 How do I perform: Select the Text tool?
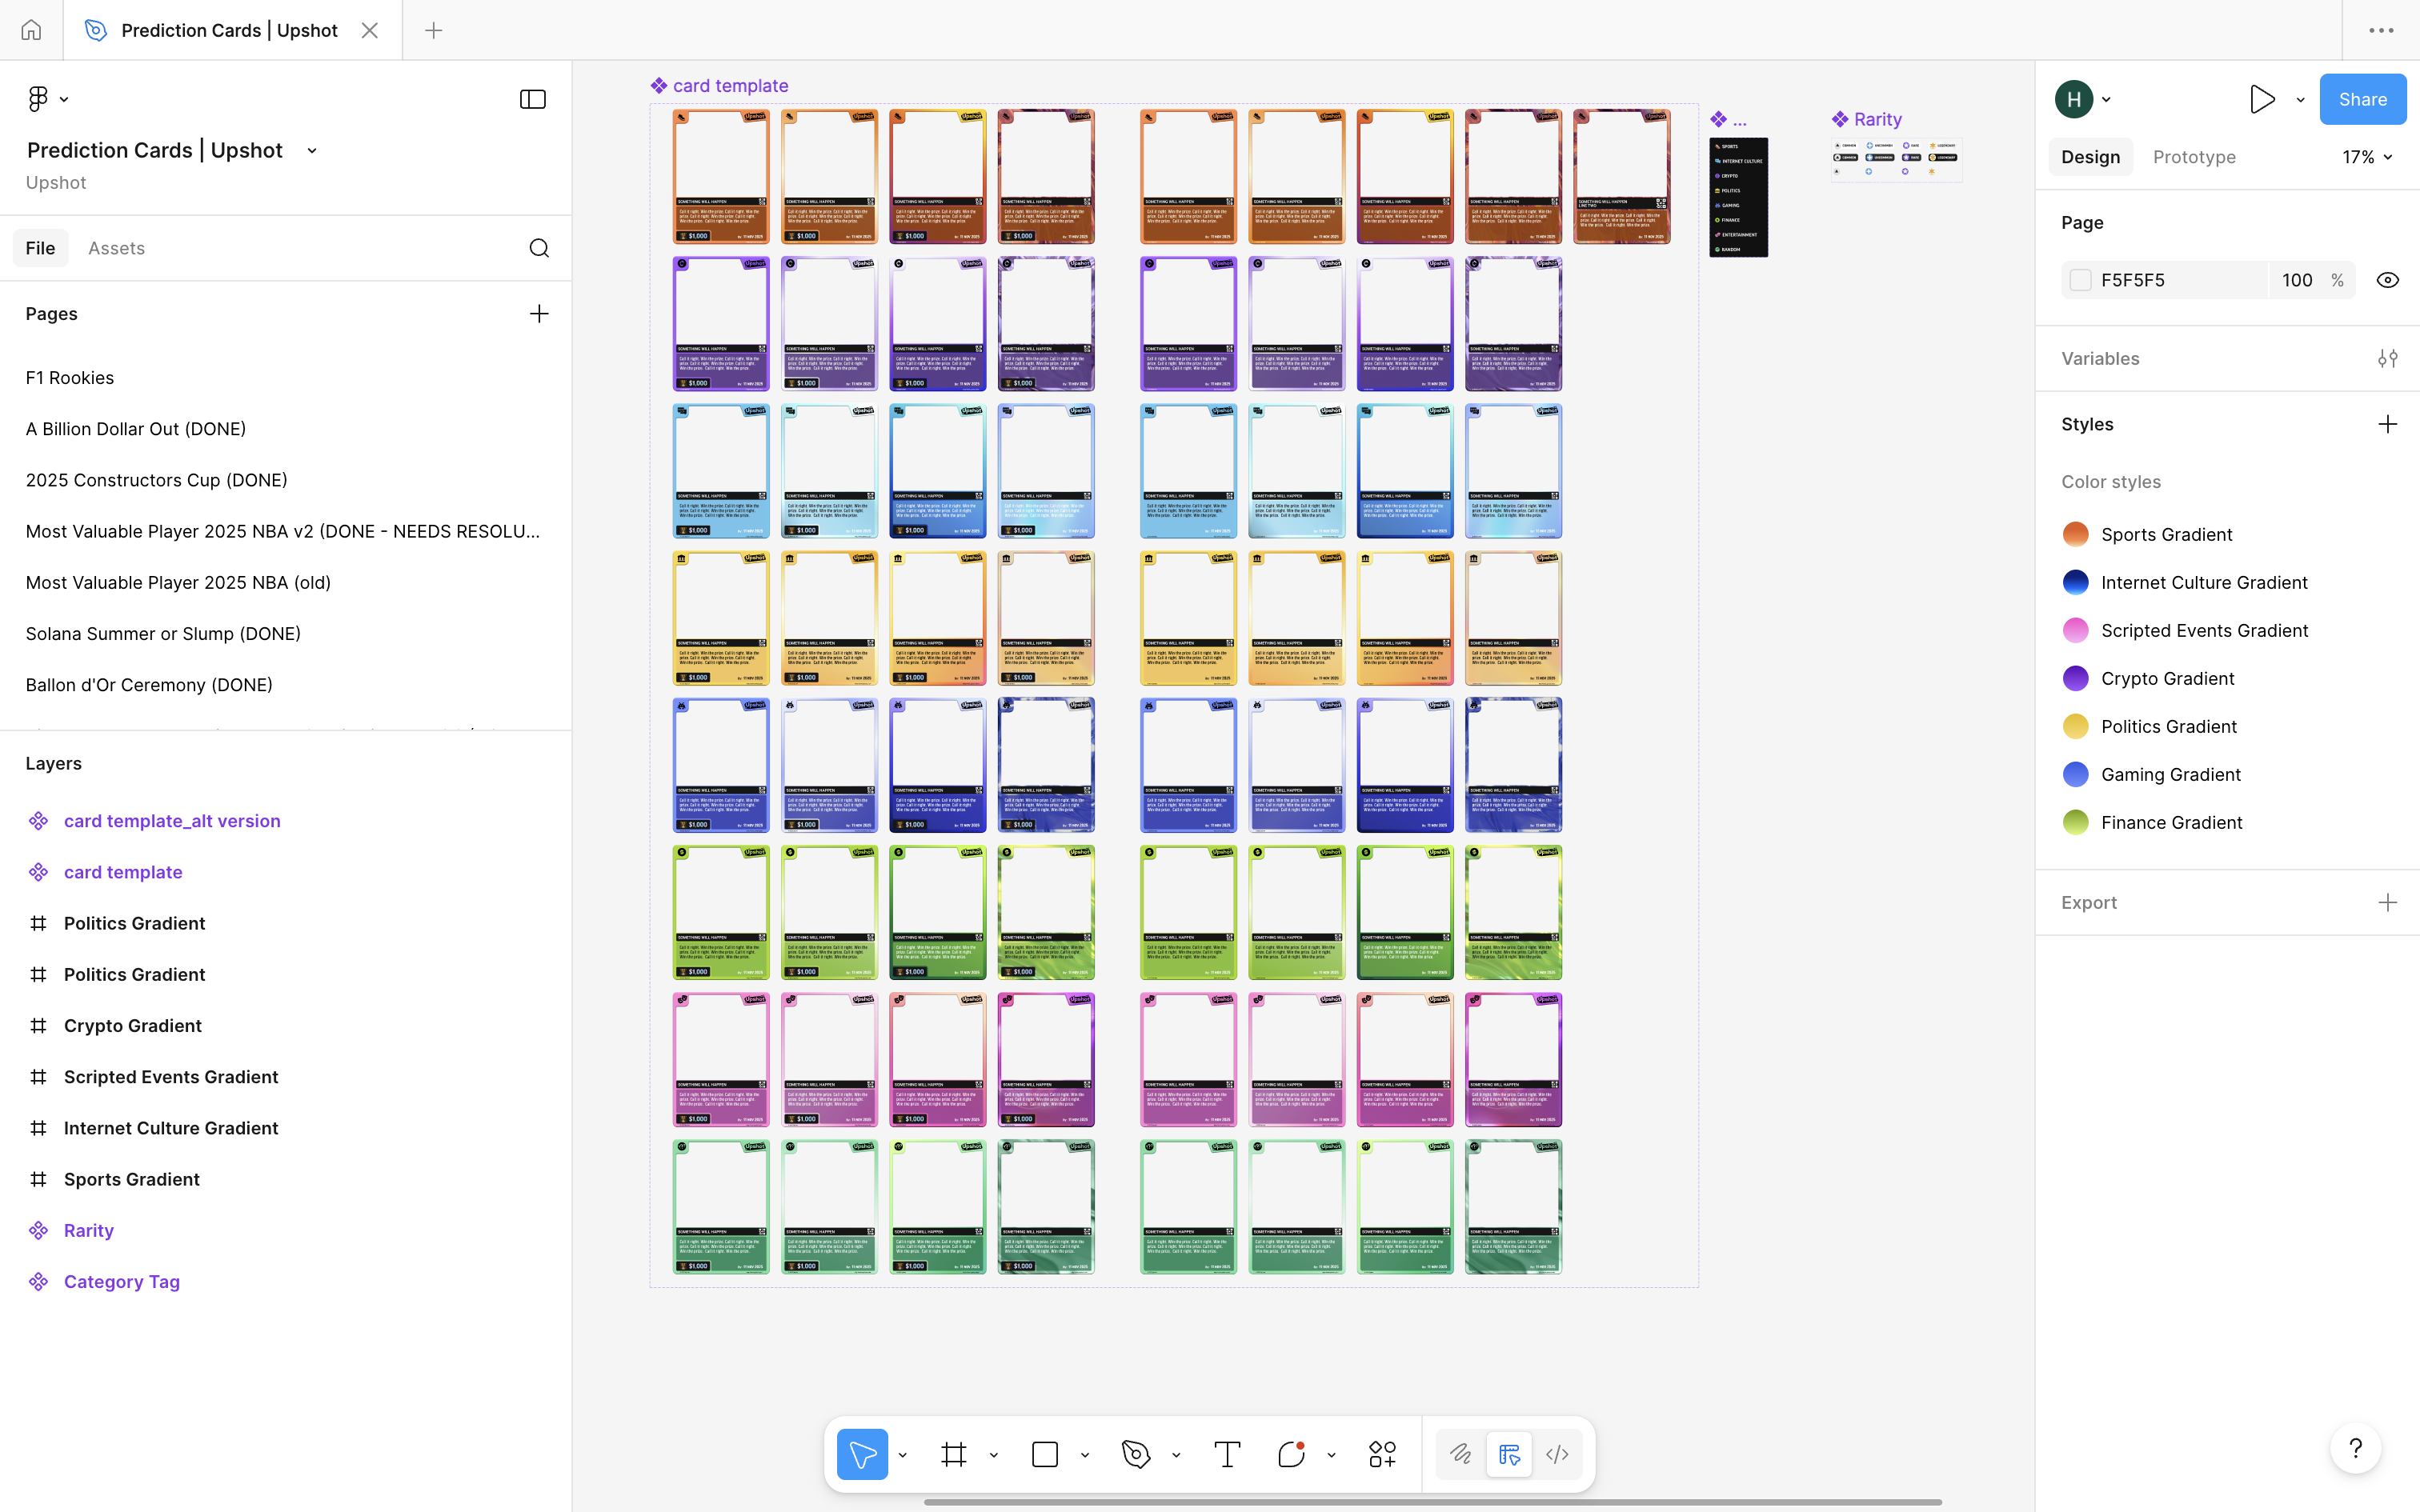1227,1454
